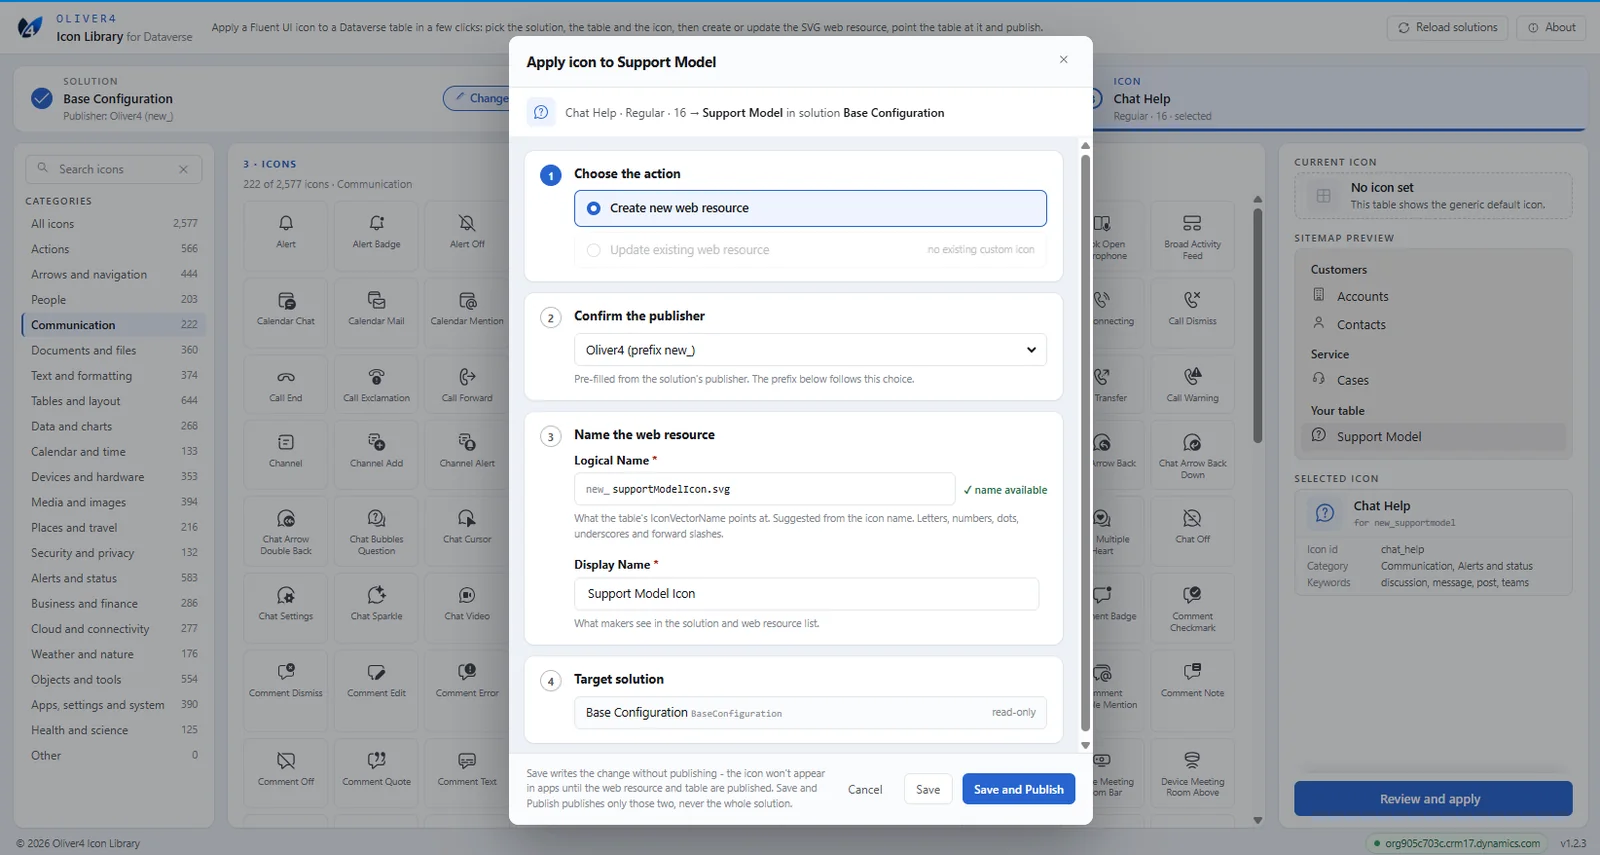Viewport: 1600px width, 855px height.
Task: Click the dialog's vertical scrollbar
Action: tap(1085, 443)
